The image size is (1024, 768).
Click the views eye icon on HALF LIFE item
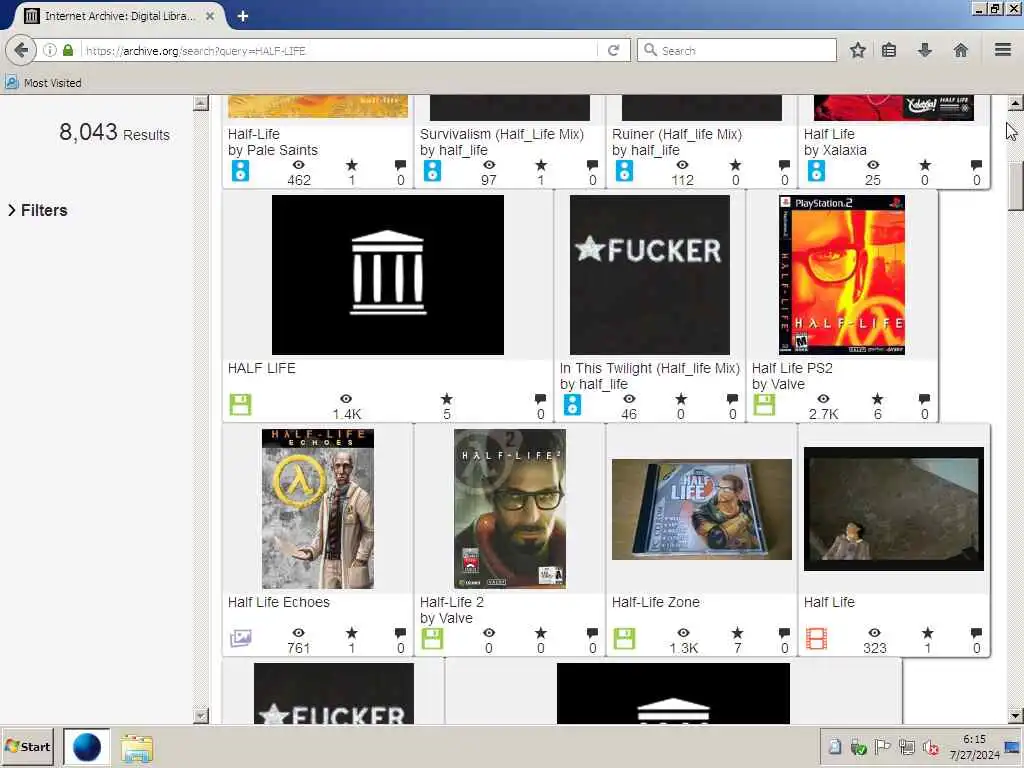click(346, 398)
